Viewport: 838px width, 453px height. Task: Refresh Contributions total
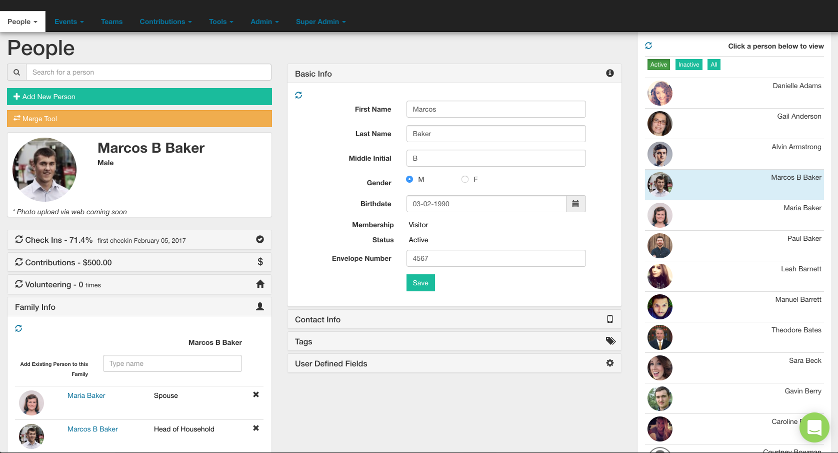[x=19, y=262]
